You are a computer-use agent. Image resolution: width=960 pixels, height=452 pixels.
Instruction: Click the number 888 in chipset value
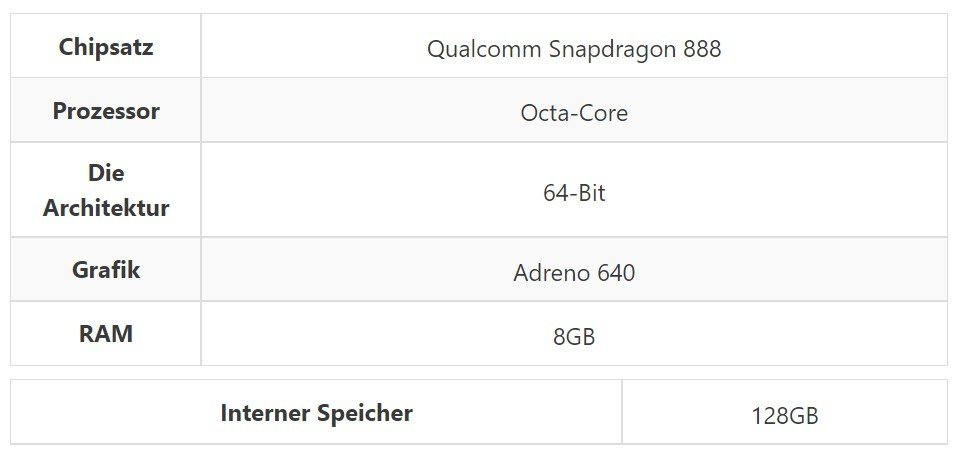(702, 49)
